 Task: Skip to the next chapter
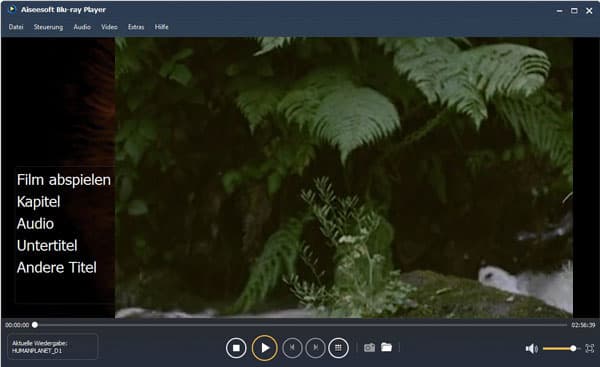click(315, 347)
